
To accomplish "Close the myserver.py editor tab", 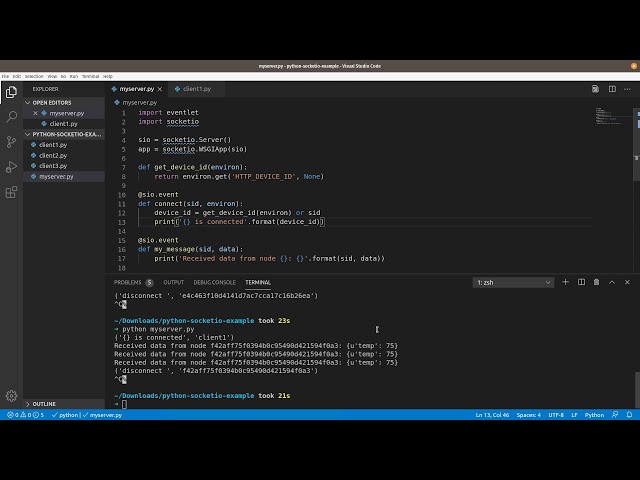I will point(160,89).
